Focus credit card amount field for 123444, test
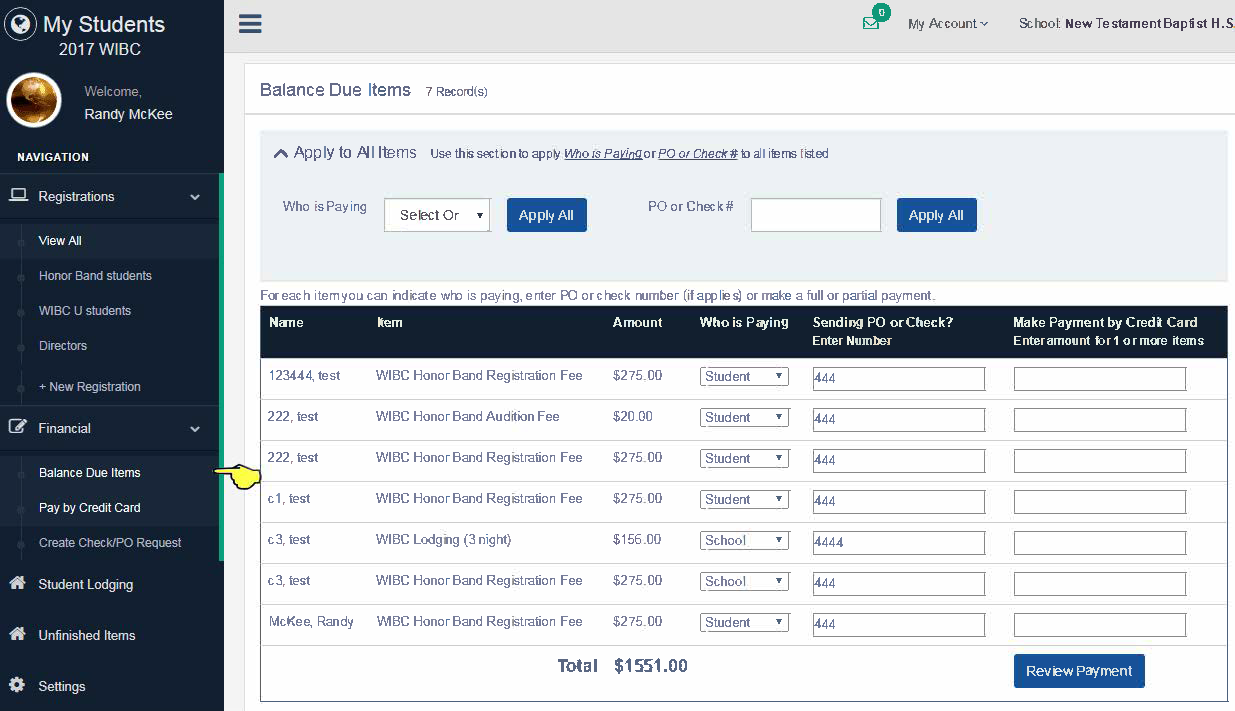This screenshot has width=1235, height=711. point(1100,378)
